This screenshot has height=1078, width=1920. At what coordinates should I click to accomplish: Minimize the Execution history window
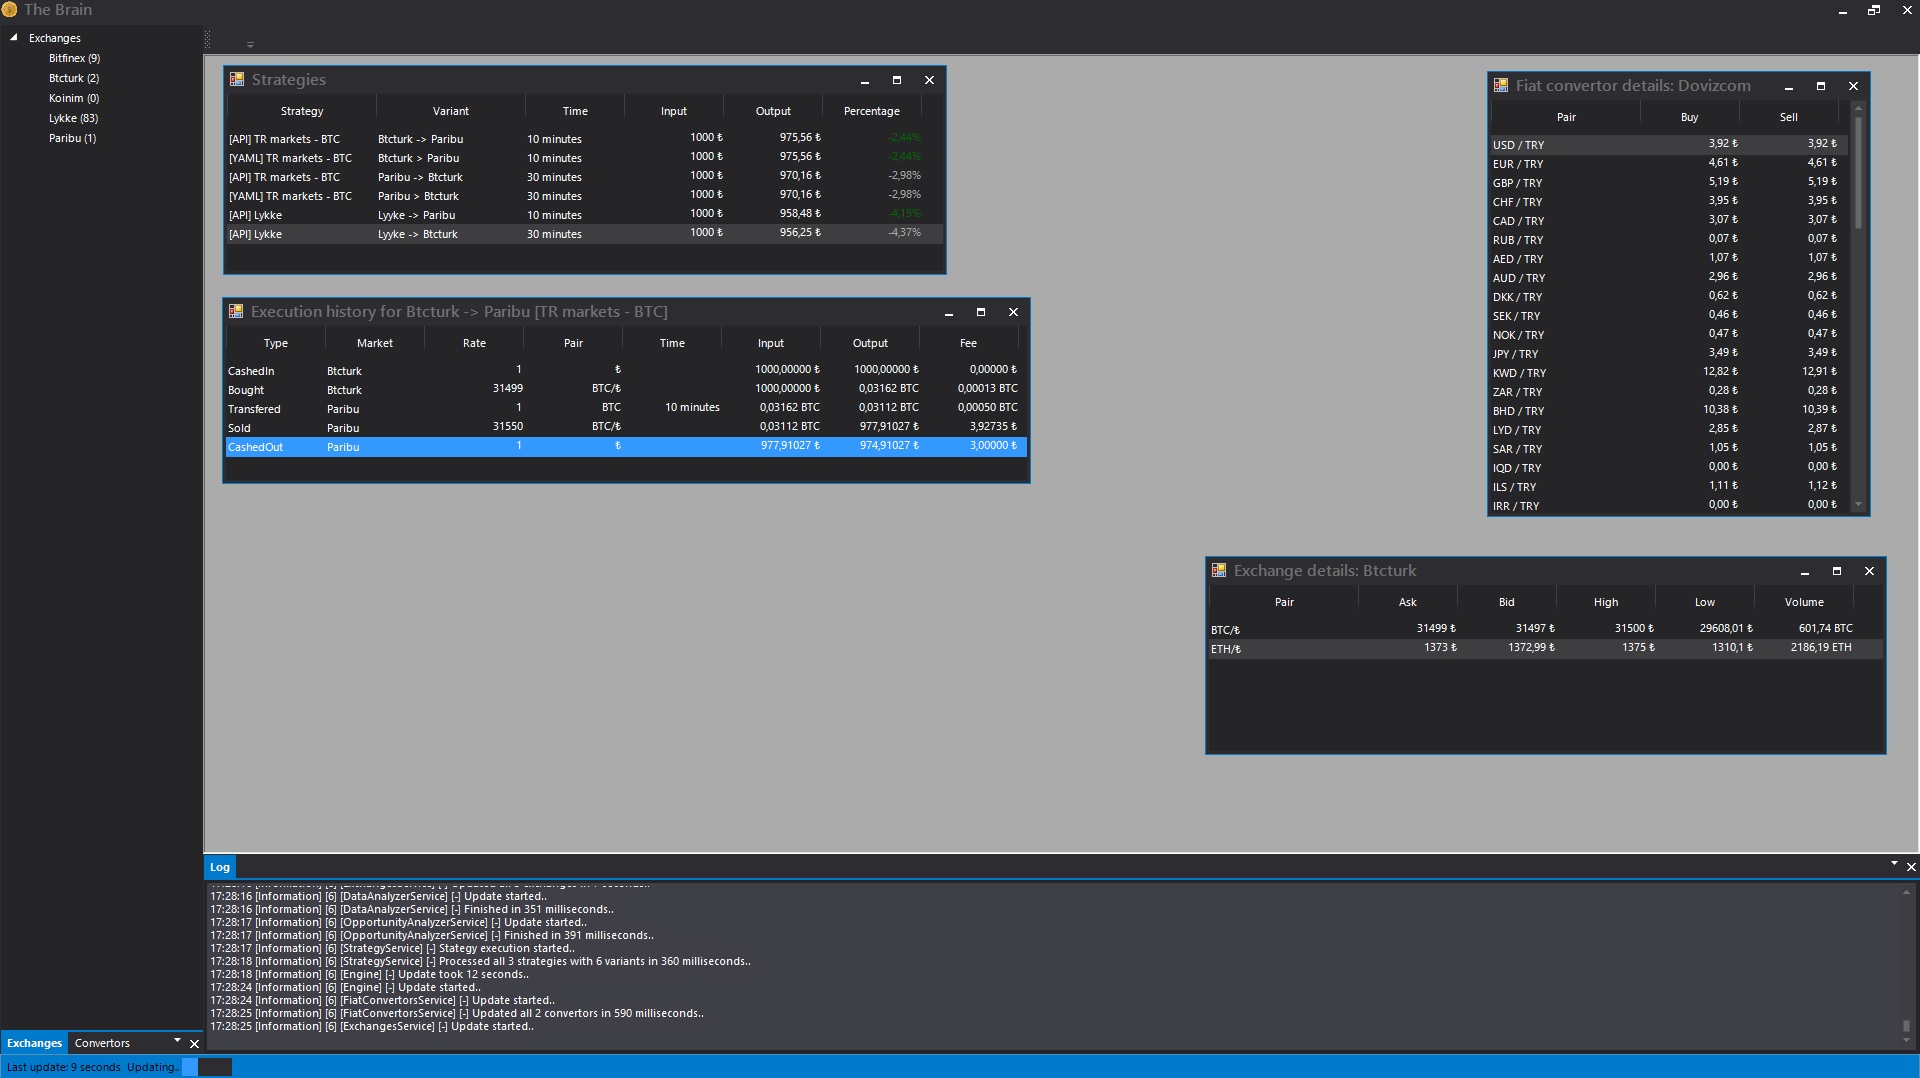pyautogui.click(x=948, y=312)
